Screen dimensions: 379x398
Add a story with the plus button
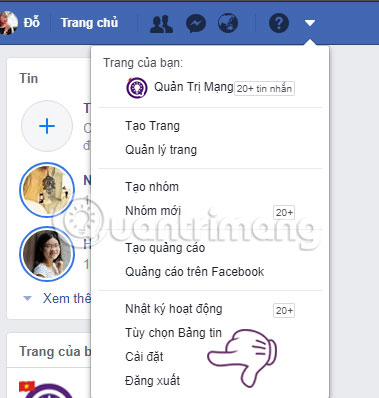(x=47, y=126)
